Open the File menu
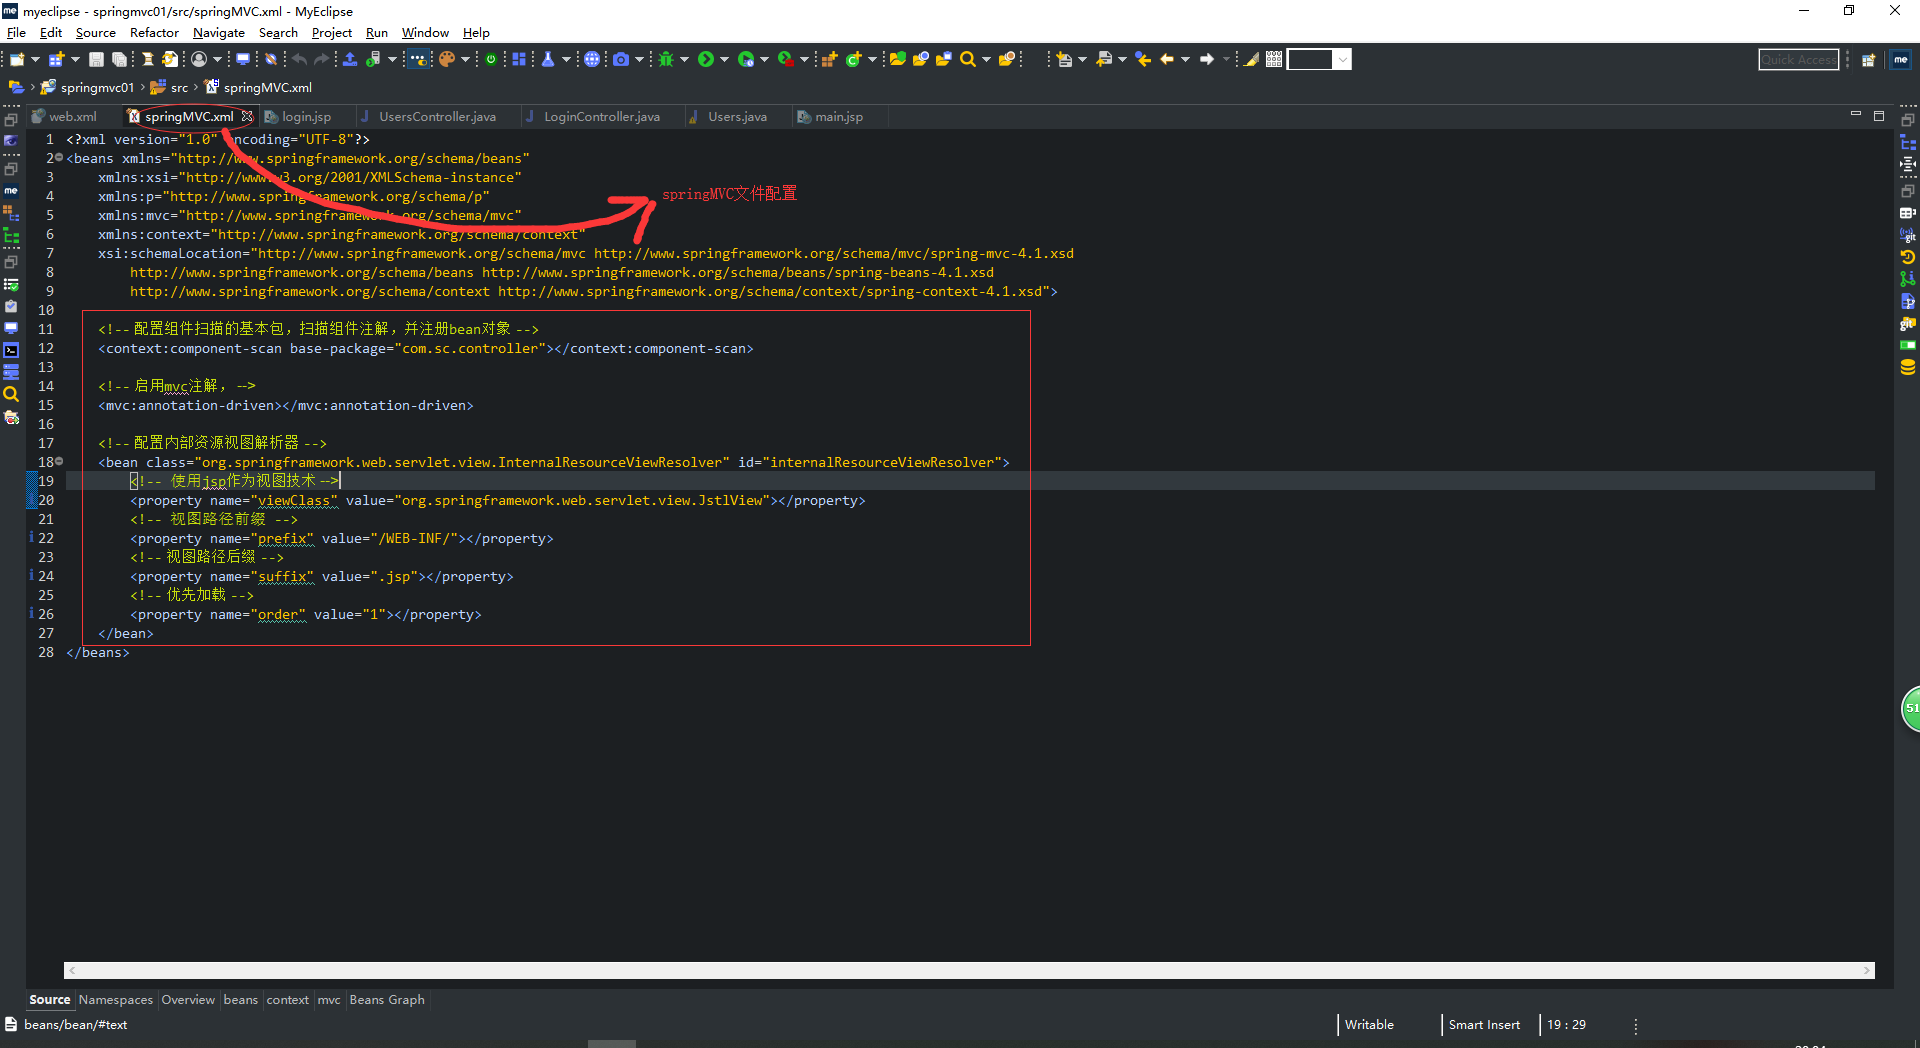The width and height of the screenshot is (1920, 1048). click(16, 33)
